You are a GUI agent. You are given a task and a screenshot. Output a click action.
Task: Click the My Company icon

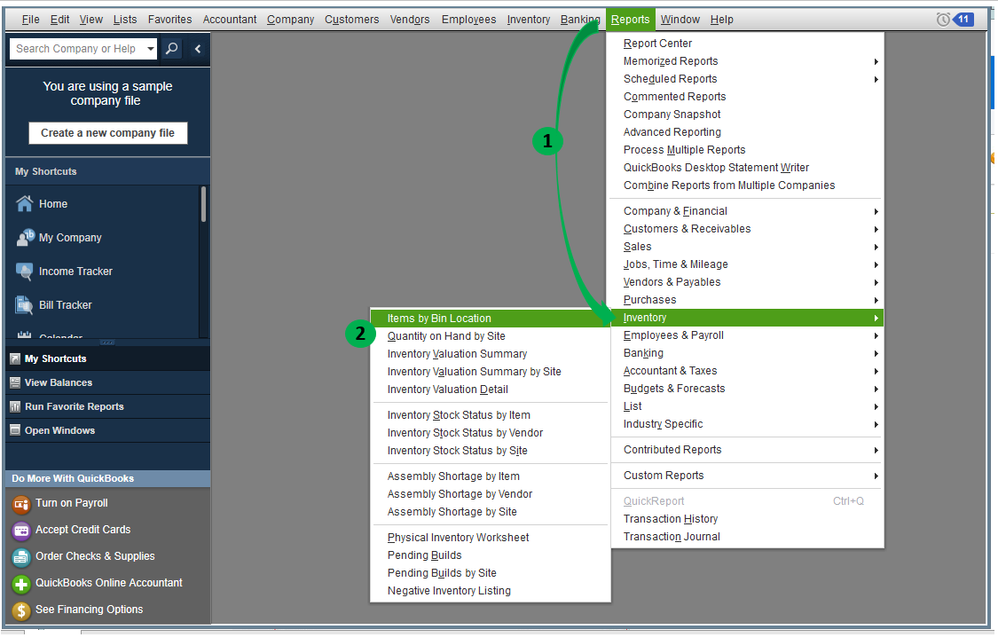tap(24, 237)
